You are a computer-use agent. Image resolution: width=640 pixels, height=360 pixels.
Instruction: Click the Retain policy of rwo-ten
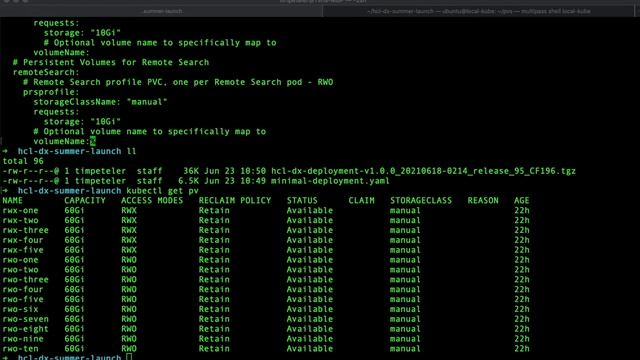pos(214,349)
